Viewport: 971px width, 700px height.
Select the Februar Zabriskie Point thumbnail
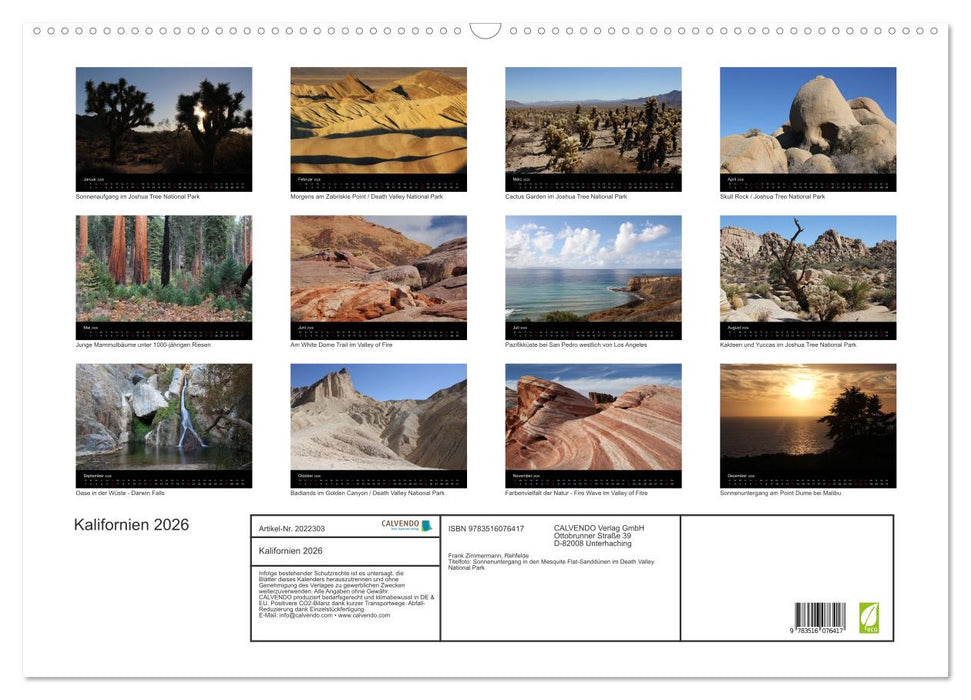(378, 125)
